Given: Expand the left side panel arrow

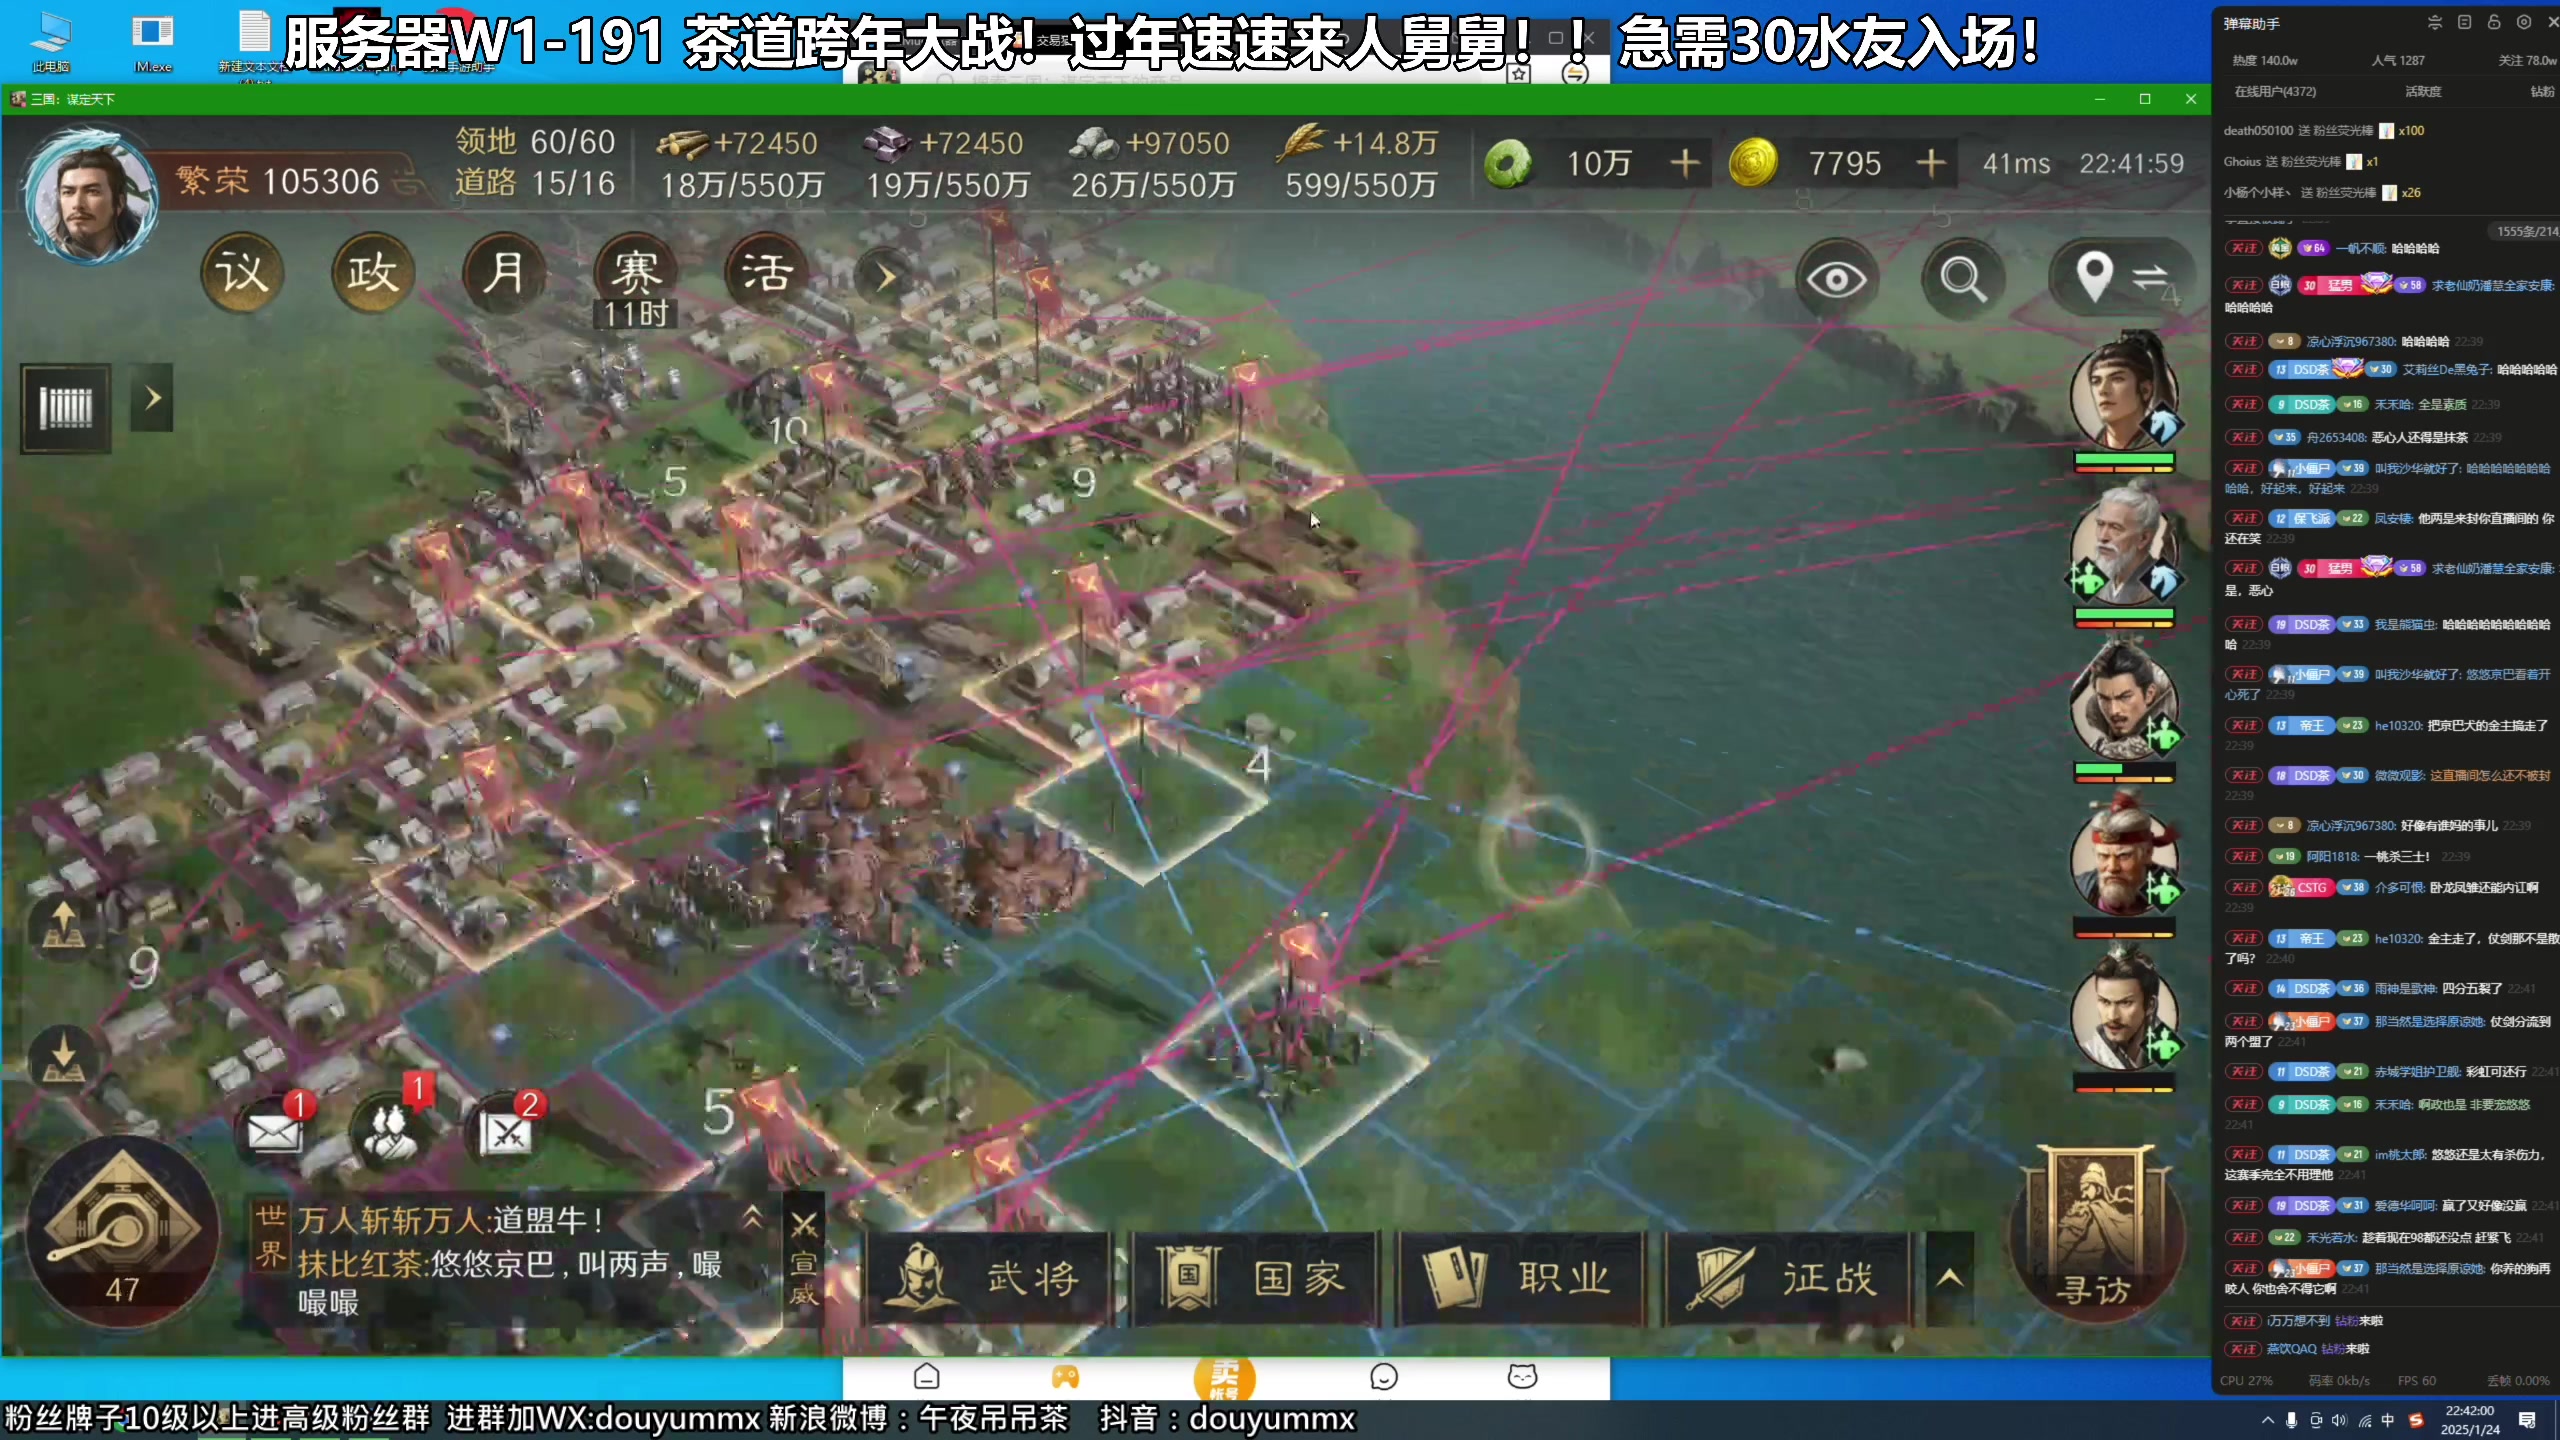Looking at the screenshot, I should (152, 398).
